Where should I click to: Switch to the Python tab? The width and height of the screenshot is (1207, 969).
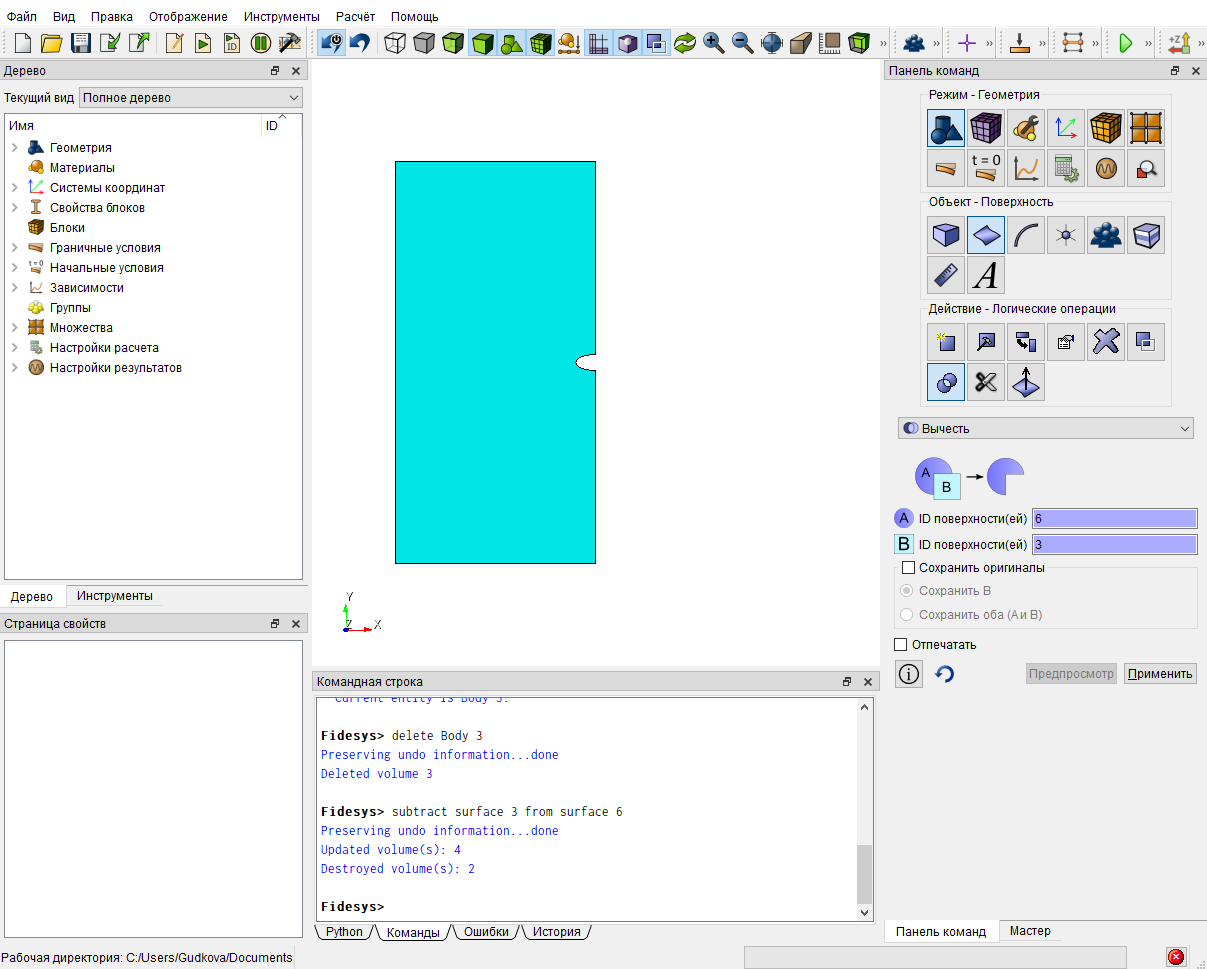tap(345, 932)
